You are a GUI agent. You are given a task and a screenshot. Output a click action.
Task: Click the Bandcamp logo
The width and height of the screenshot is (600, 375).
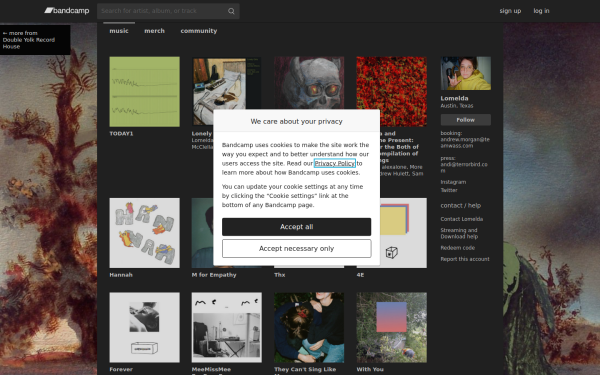click(x=67, y=11)
